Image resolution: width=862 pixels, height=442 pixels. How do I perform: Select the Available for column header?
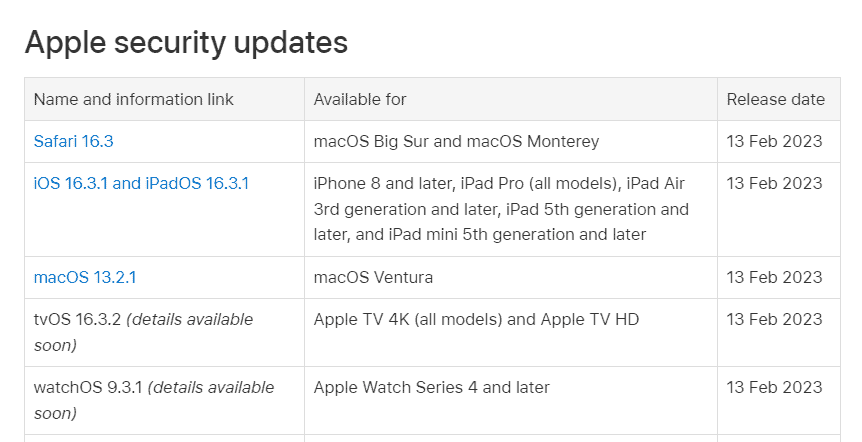click(360, 100)
